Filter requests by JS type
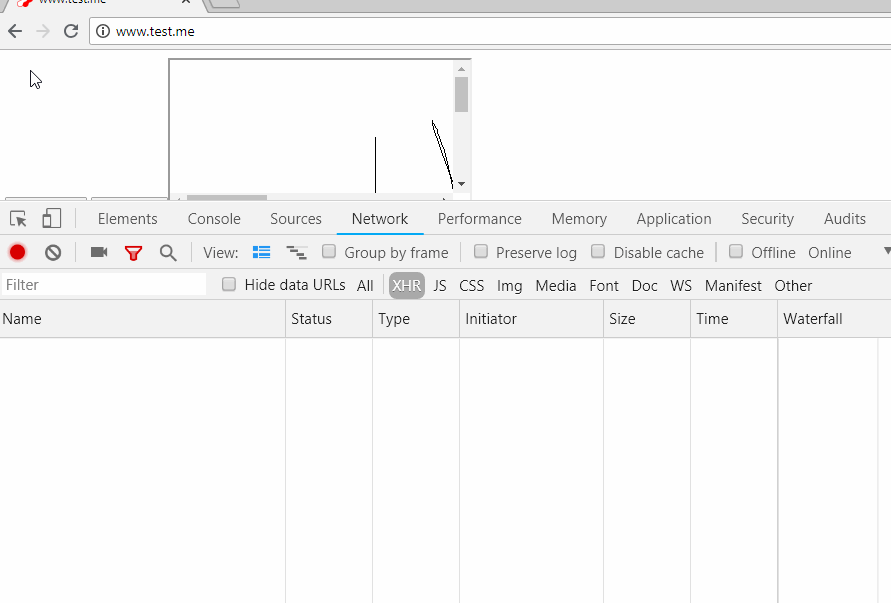The height and width of the screenshot is (603, 891). click(x=440, y=285)
